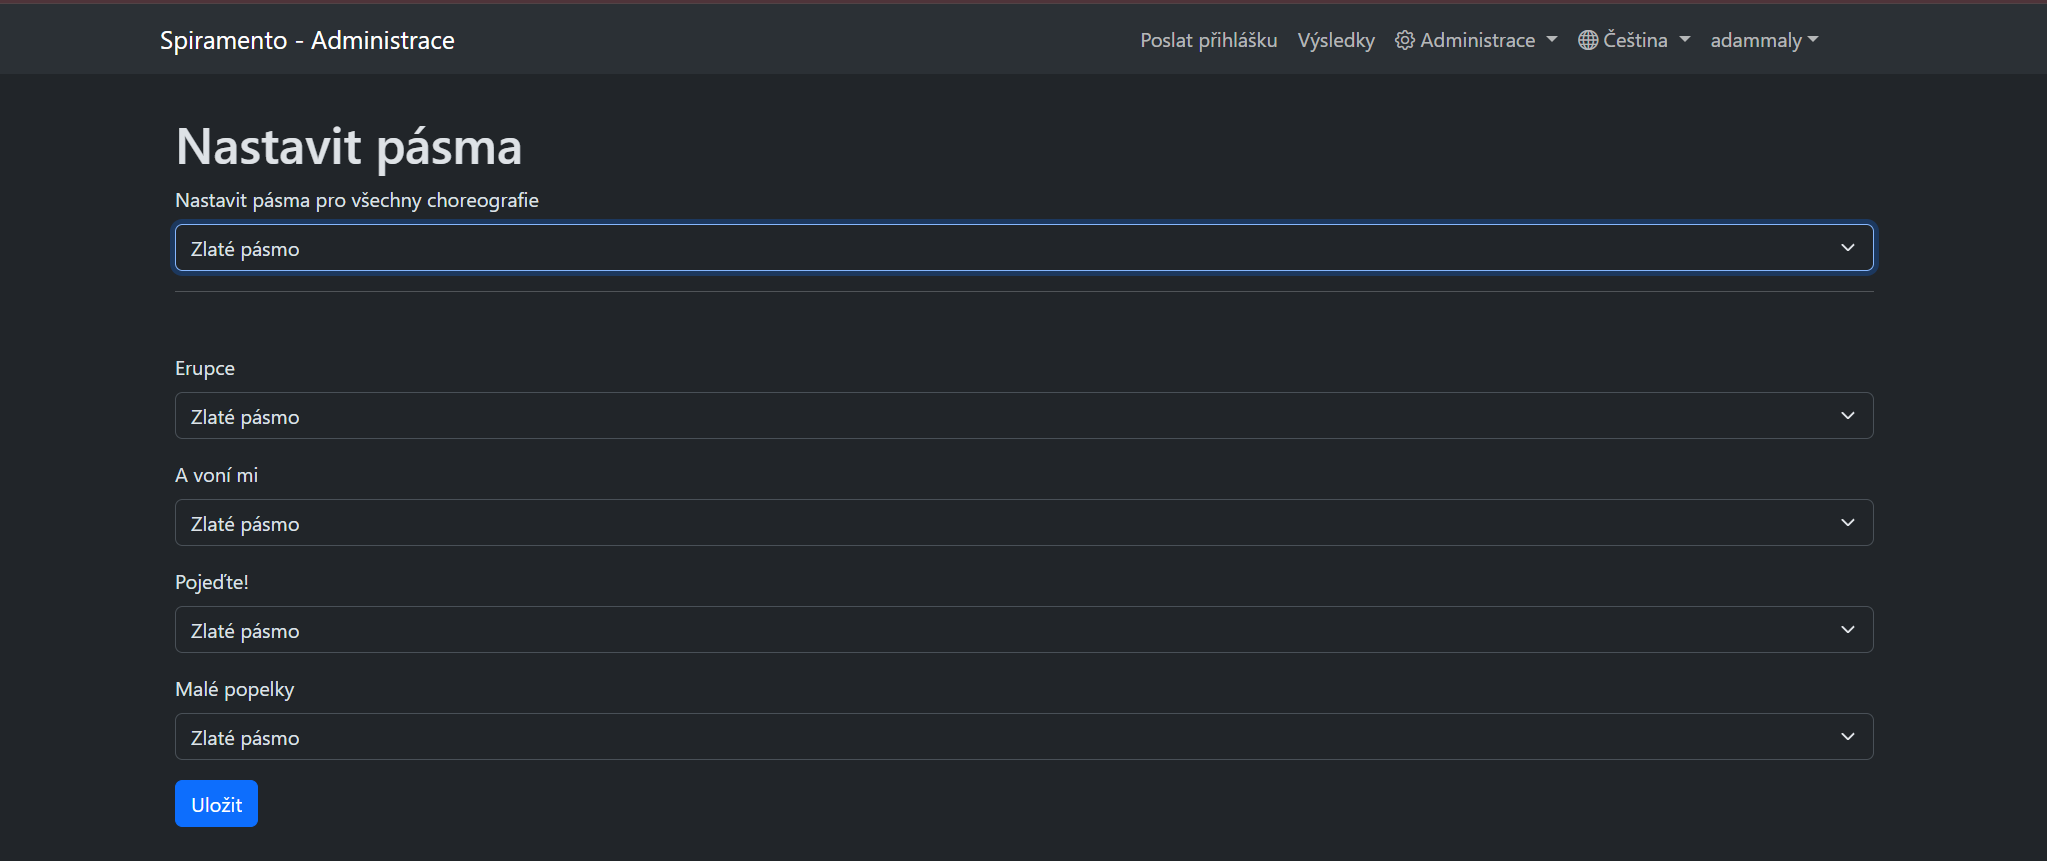Go to Poslat přihlášku page

tap(1208, 40)
